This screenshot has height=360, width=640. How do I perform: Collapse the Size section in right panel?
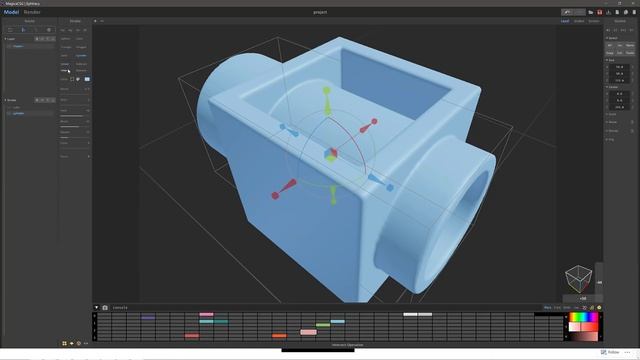click(x=607, y=60)
